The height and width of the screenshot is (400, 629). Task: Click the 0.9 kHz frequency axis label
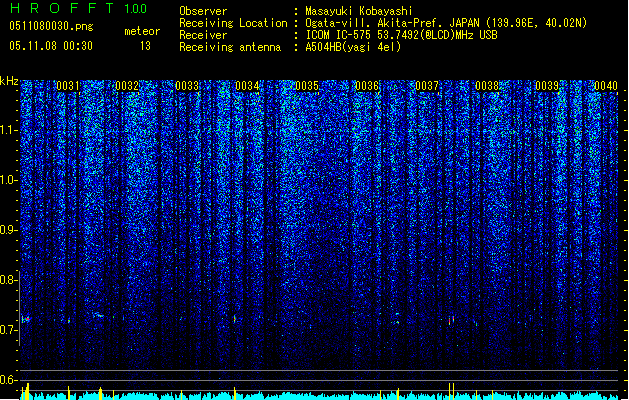pyautogui.click(x=9, y=230)
